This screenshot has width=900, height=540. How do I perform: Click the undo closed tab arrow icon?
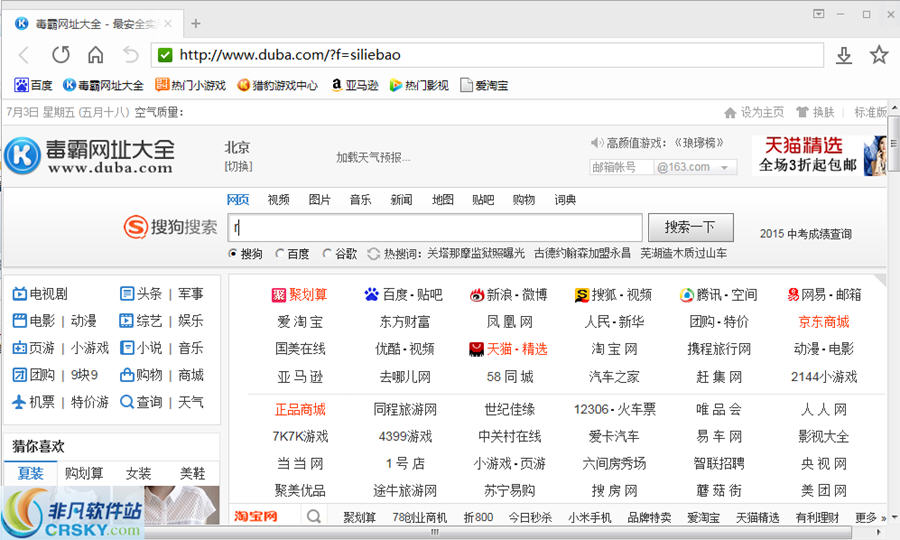pyautogui.click(x=131, y=55)
